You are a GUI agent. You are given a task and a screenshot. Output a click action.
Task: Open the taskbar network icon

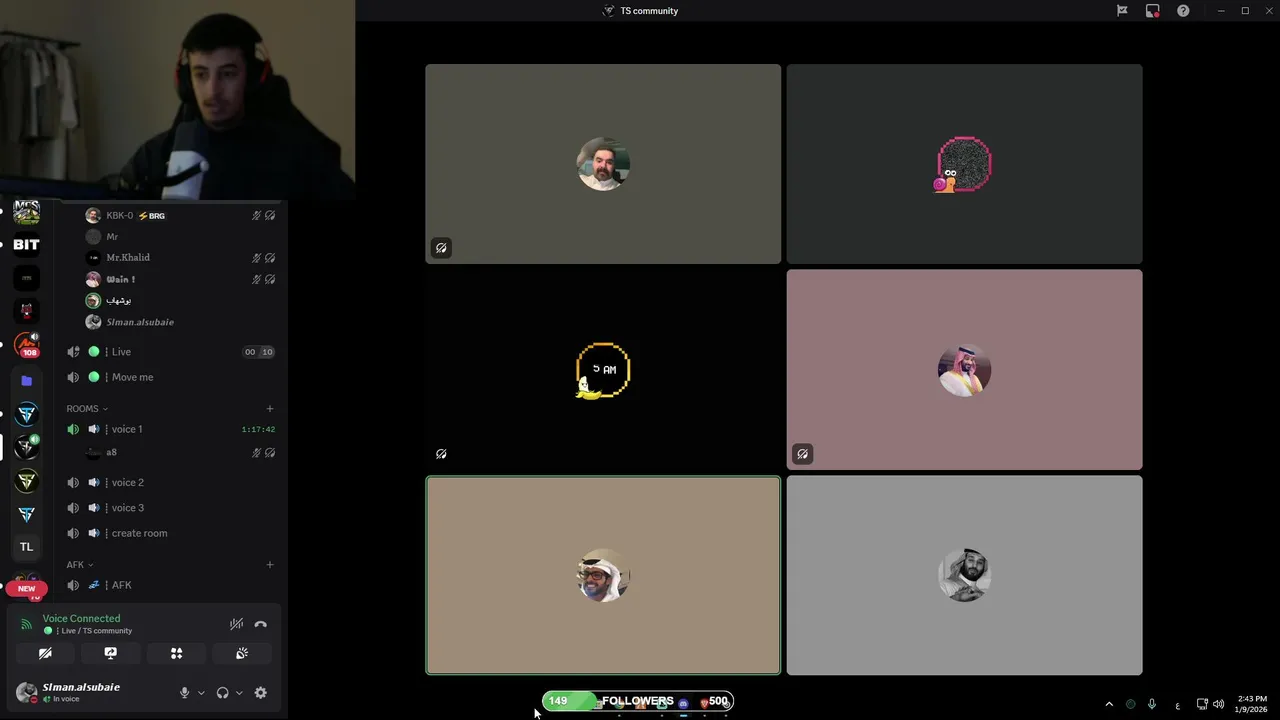tap(1202, 704)
